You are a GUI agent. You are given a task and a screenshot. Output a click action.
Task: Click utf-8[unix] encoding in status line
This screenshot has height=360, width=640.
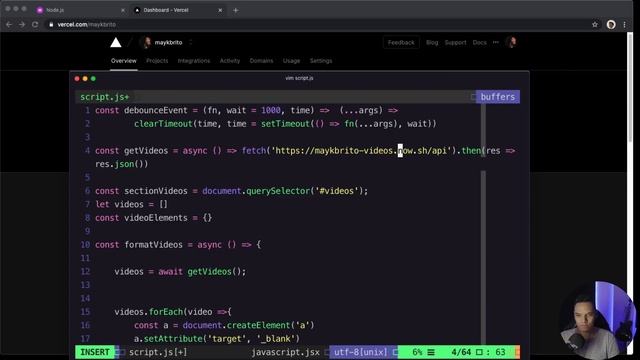360,352
